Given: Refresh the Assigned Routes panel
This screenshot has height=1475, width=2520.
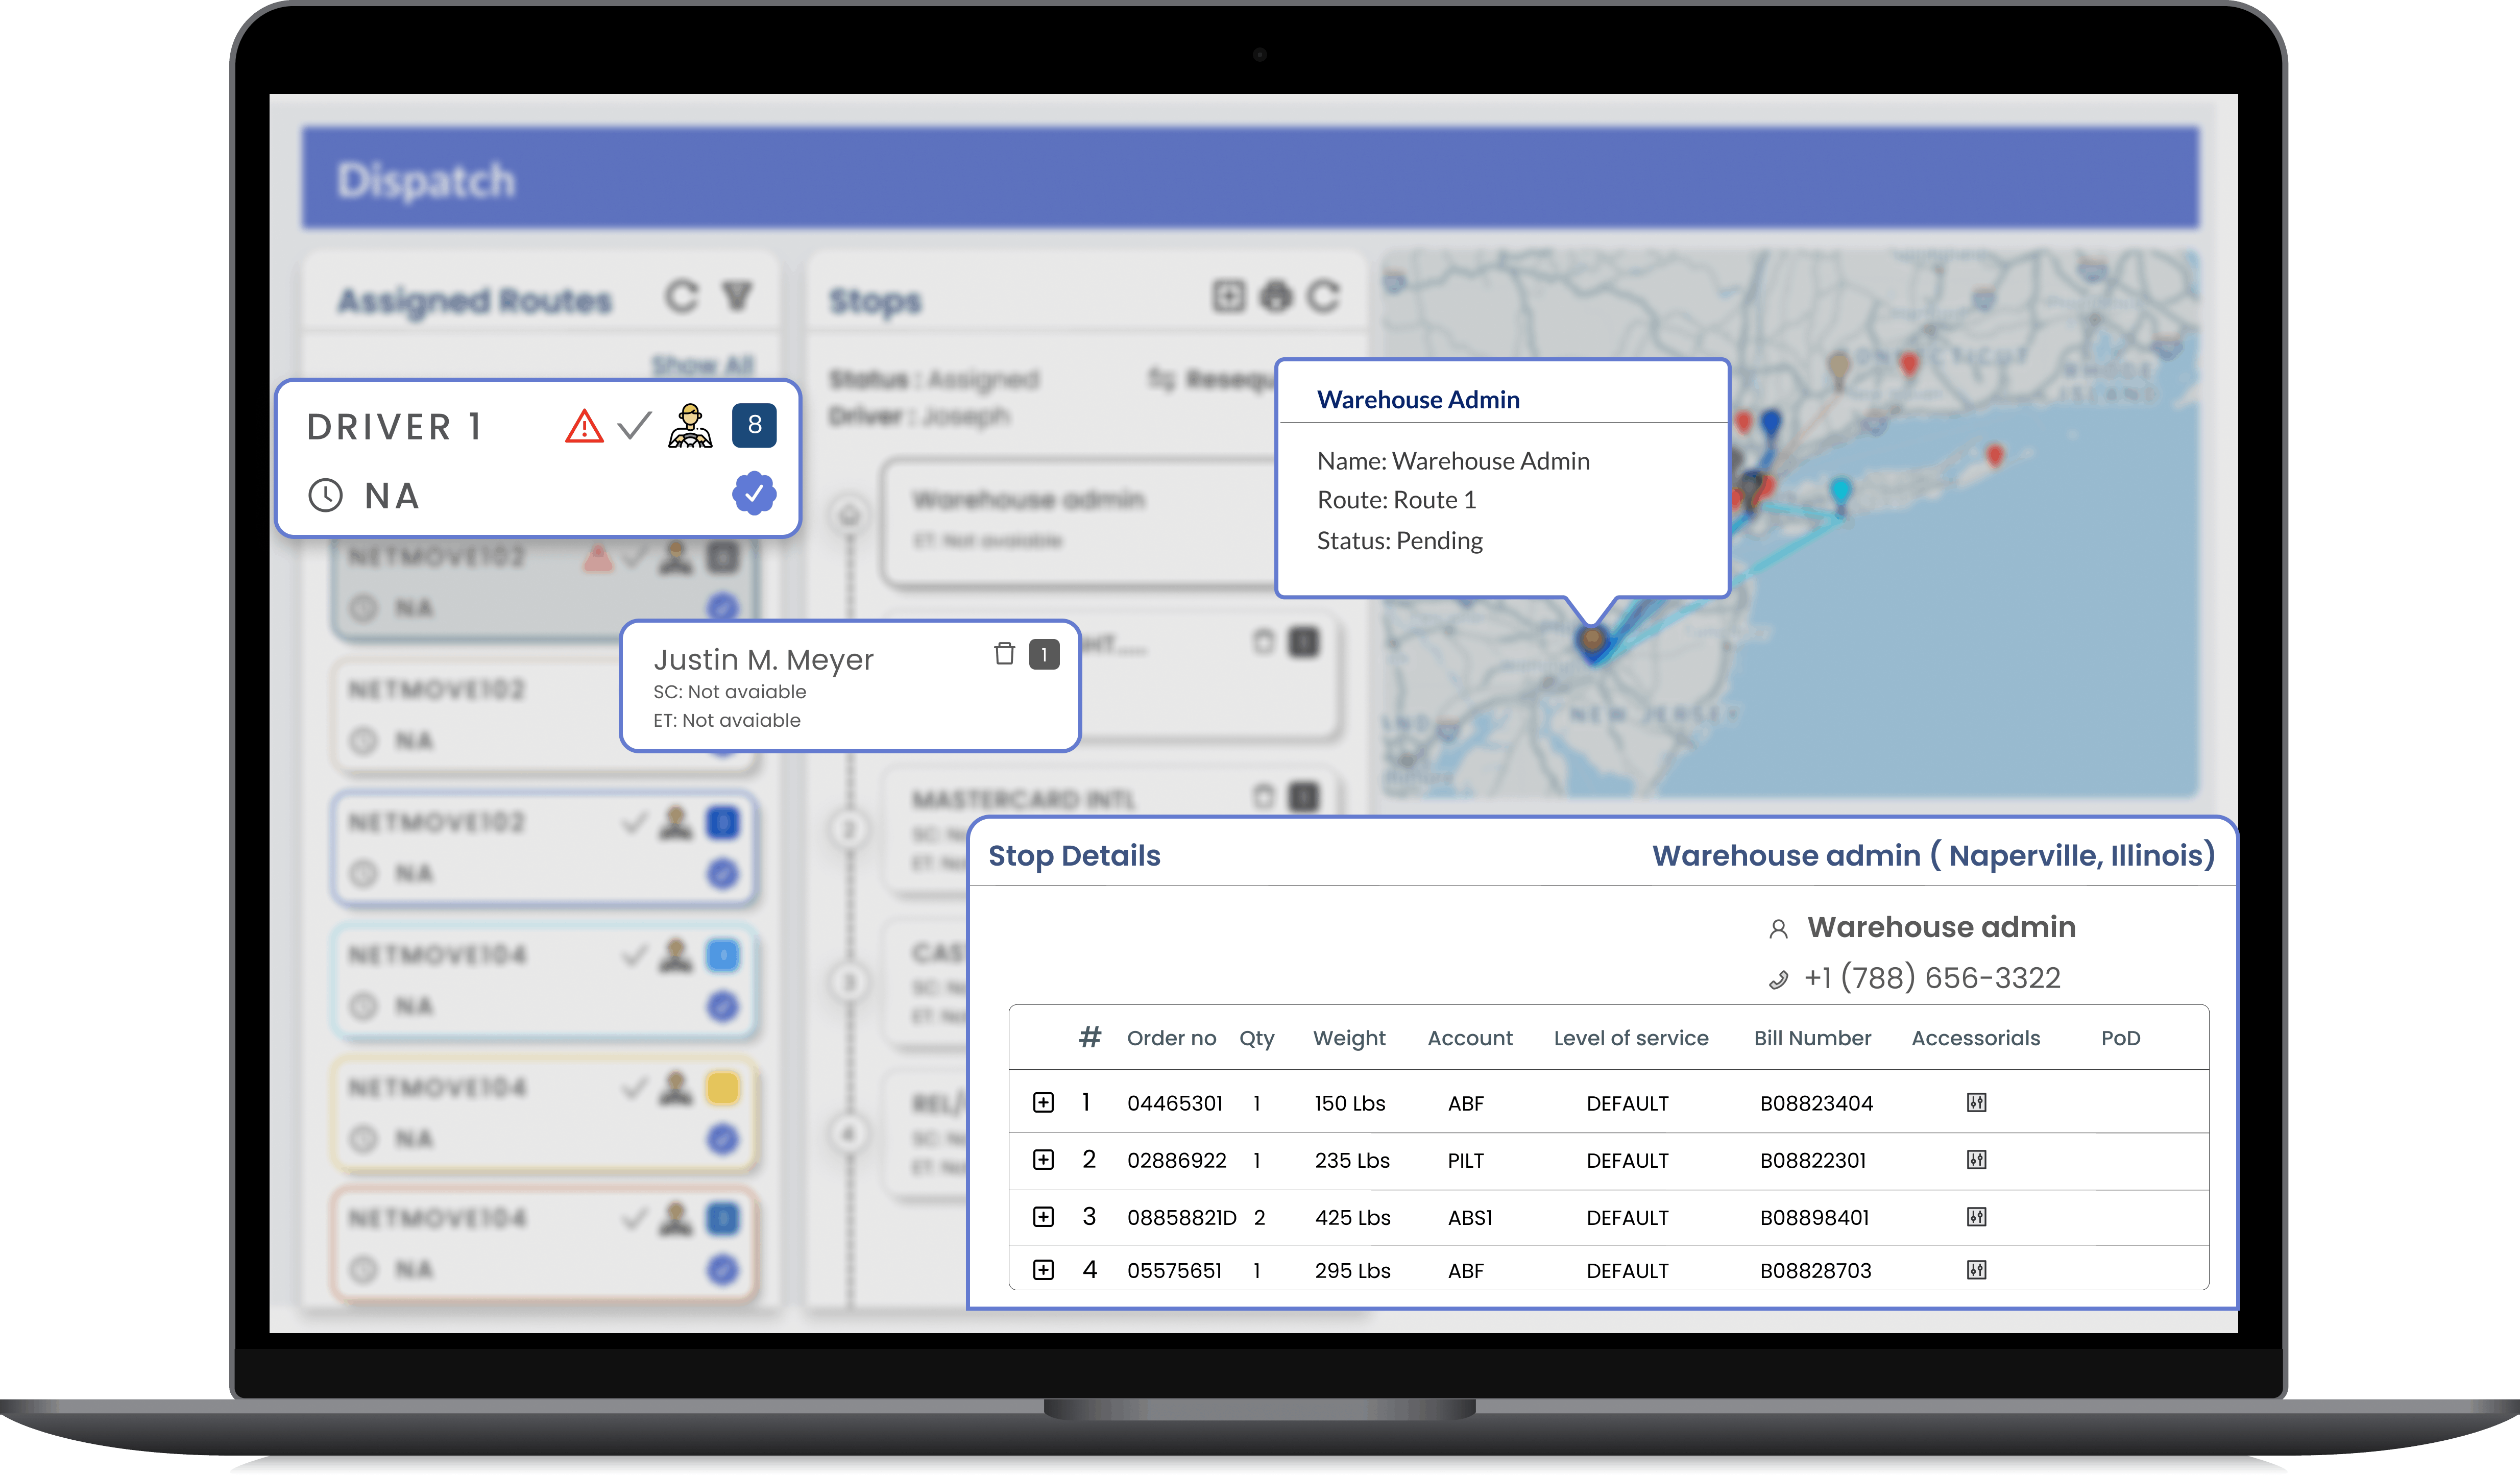Looking at the screenshot, I should (682, 296).
